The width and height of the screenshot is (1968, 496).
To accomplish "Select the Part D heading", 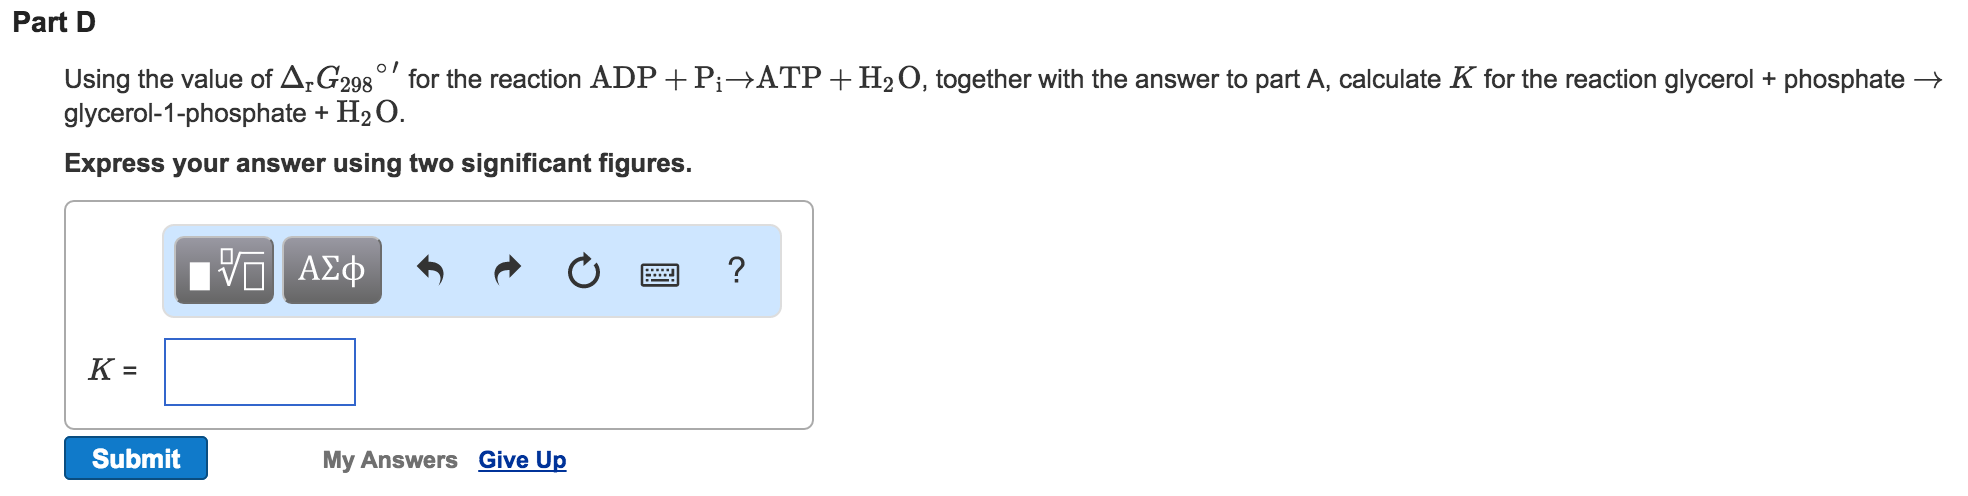I will coord(54,22).
